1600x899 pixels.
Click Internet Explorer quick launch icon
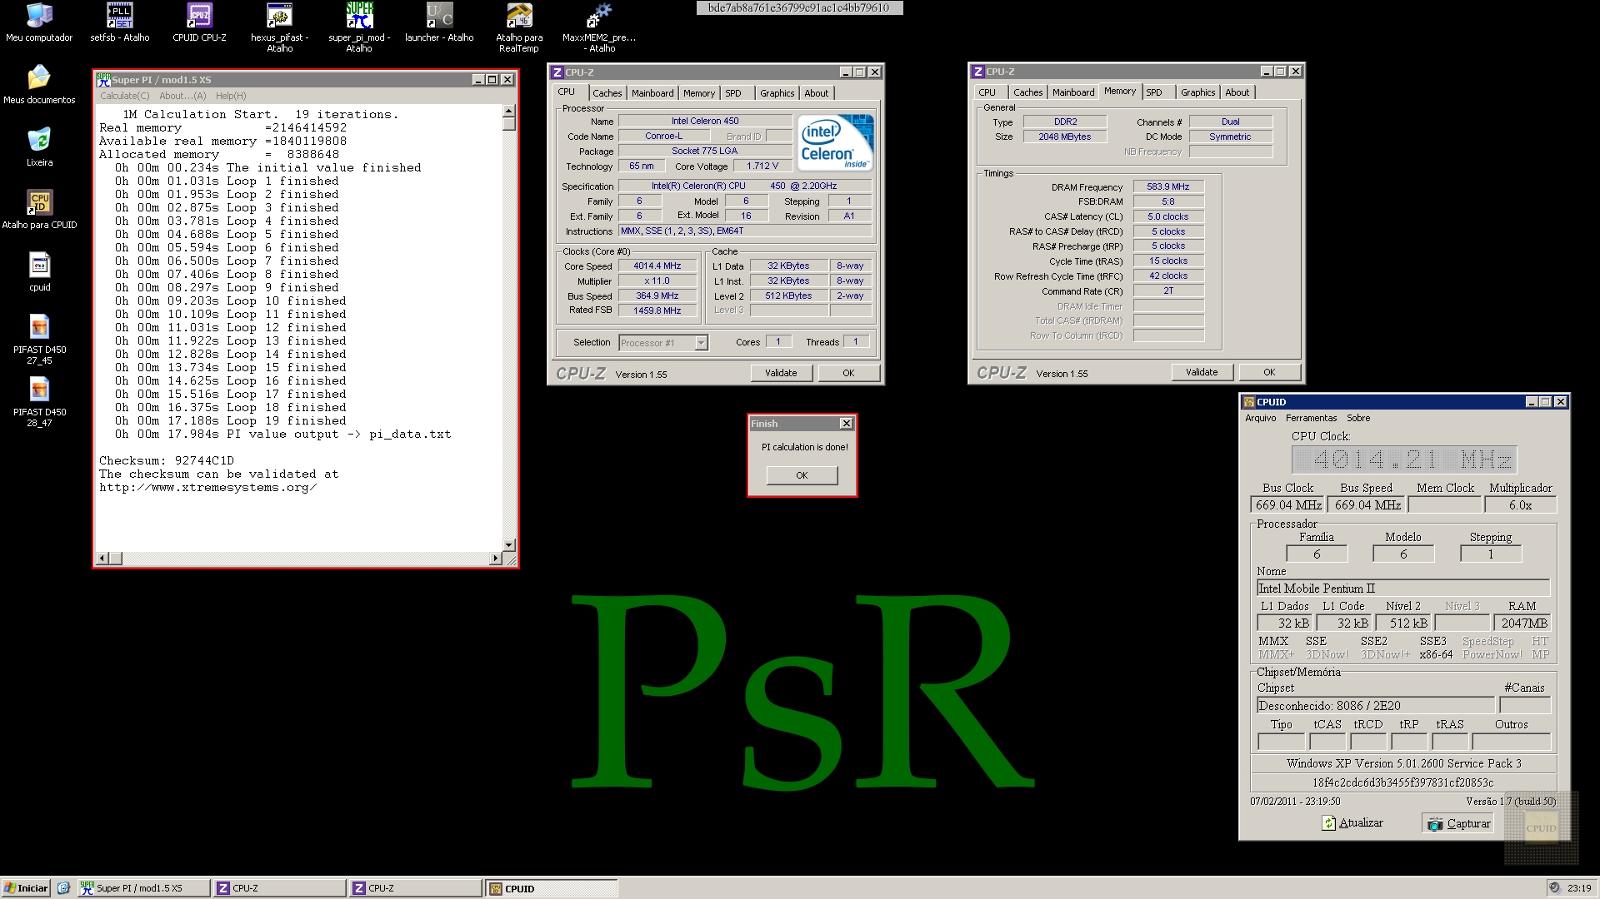(63, 888)
